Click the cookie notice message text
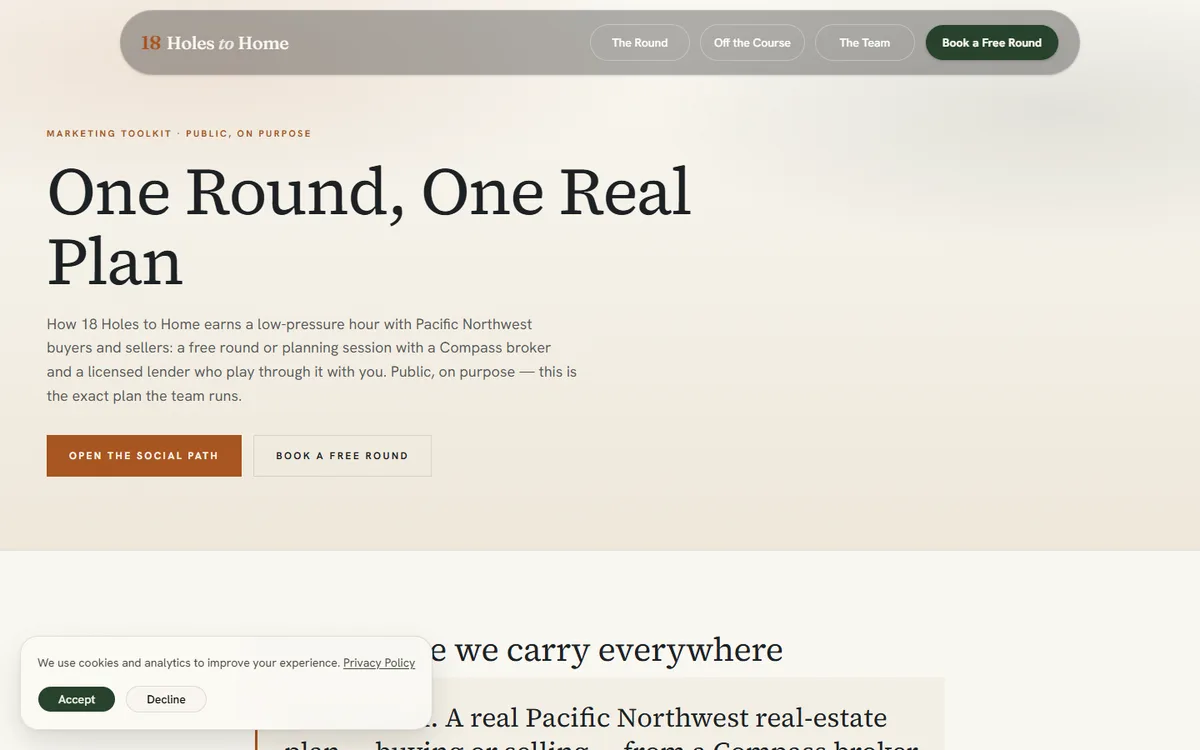This screenshot has height=750, width=1200. (189, 663)
